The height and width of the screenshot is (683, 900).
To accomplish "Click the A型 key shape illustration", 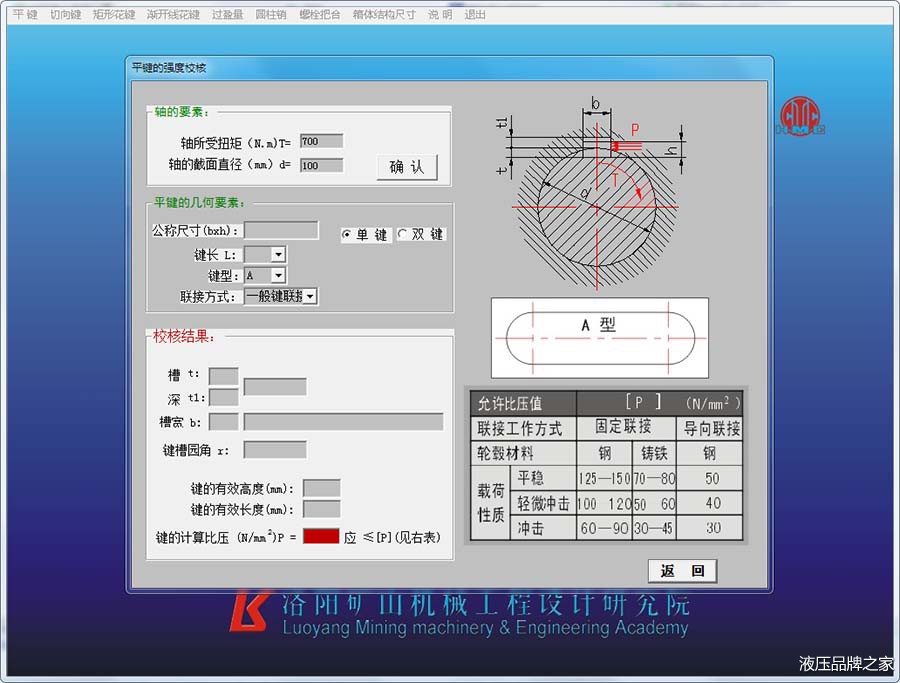I will click(x=599, y=338).
